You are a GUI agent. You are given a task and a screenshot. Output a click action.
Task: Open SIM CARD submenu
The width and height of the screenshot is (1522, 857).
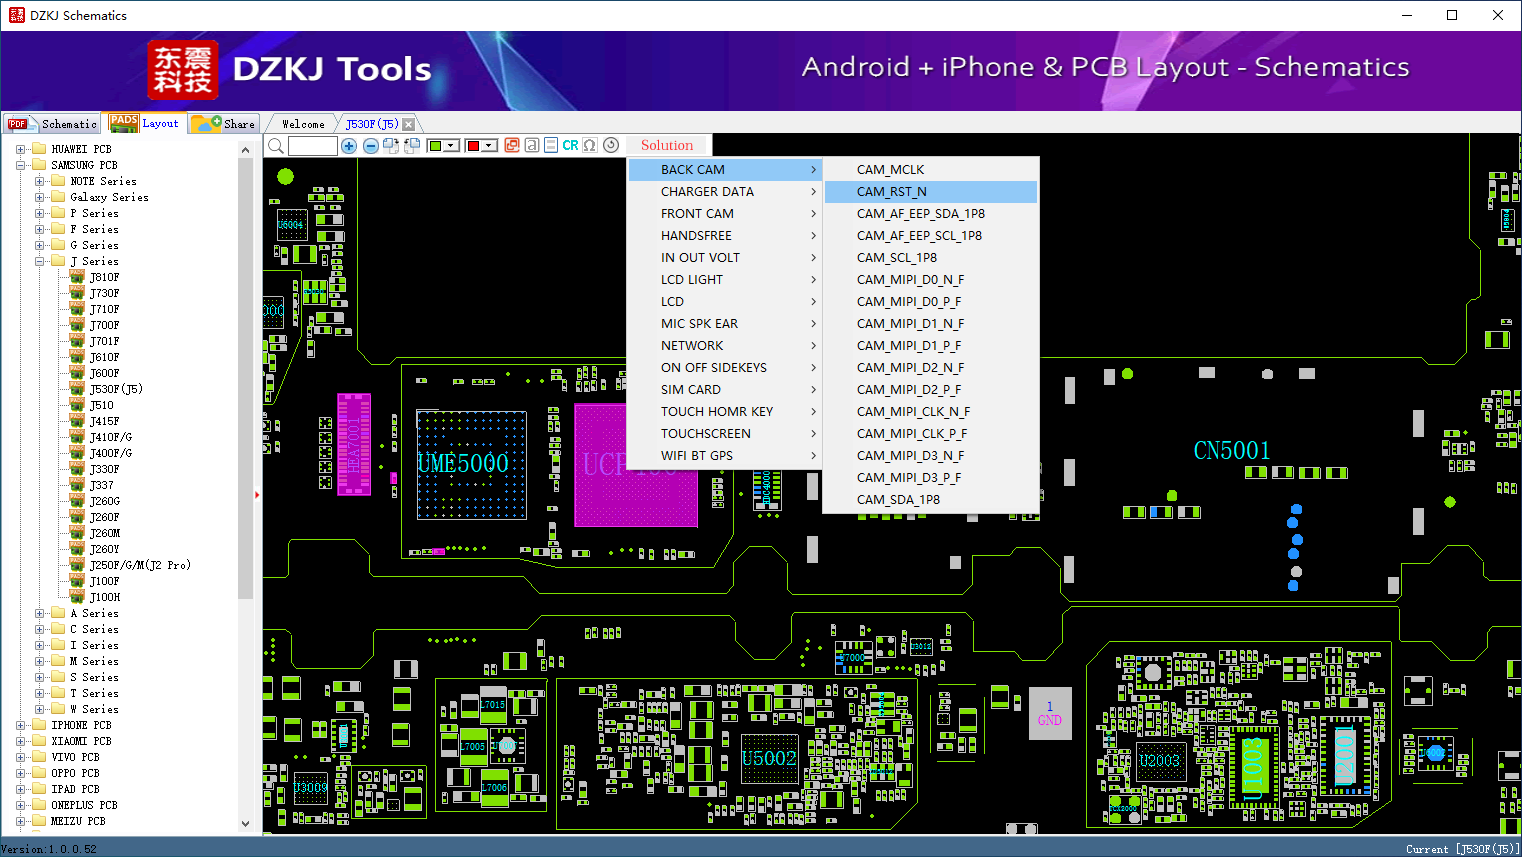pyautogui.click(x=726, y=390)
